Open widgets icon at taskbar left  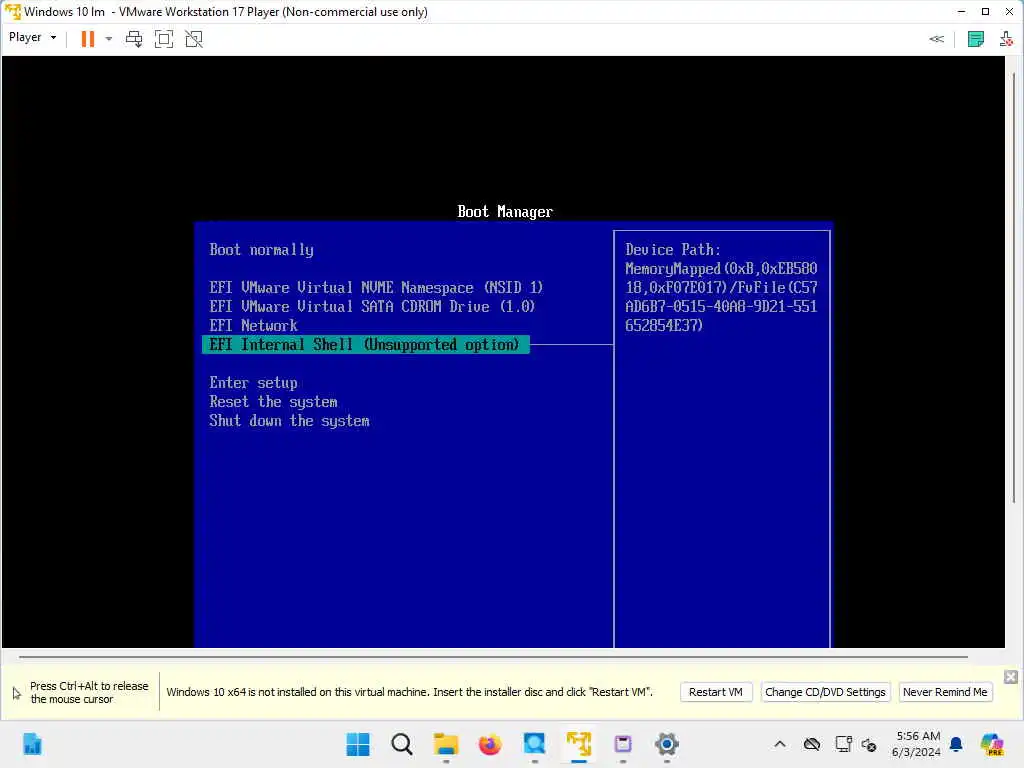coord(32,744)
